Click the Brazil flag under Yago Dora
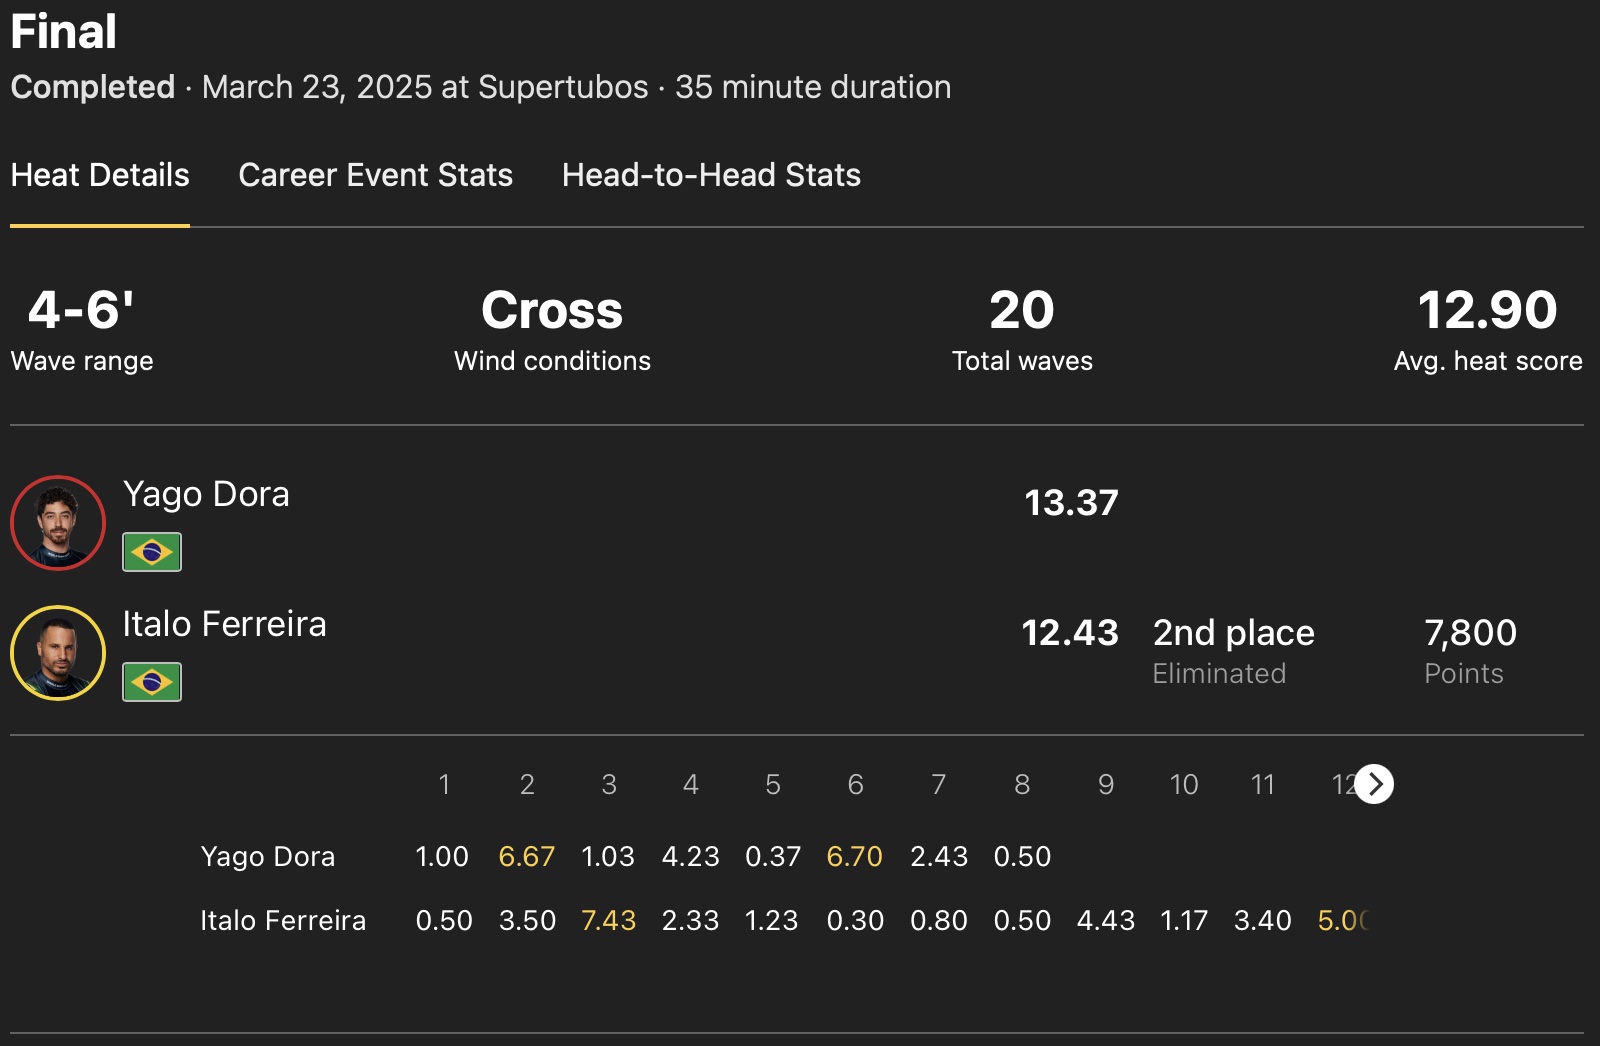The width and height of the screenshot is (1600, 1046). (152, 552)
